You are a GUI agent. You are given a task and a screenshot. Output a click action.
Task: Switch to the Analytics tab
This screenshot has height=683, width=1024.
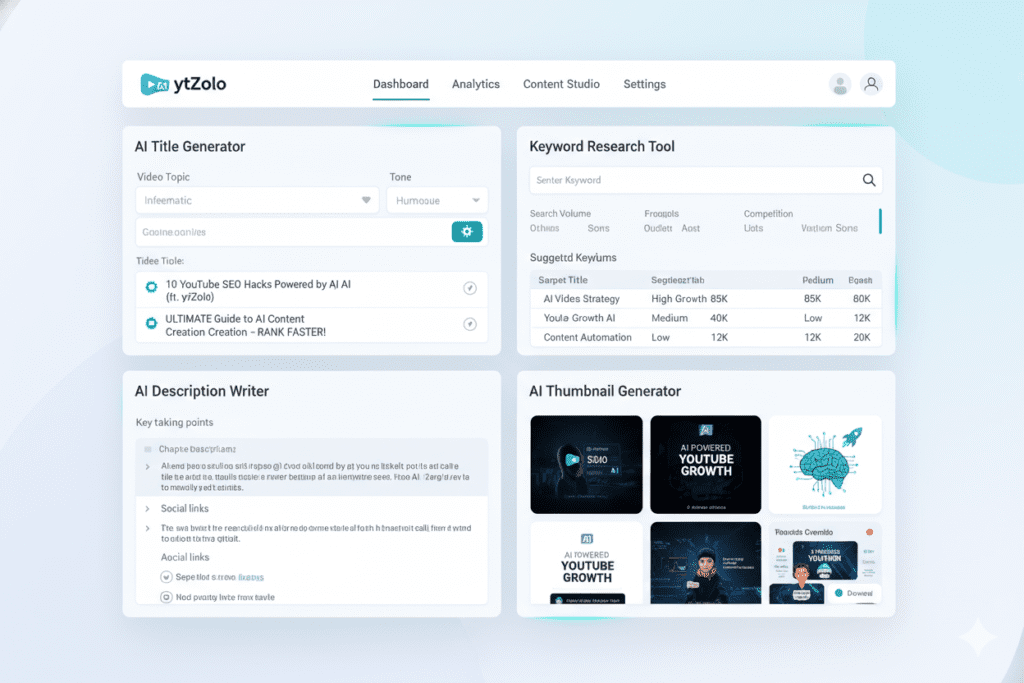point(475,84)
